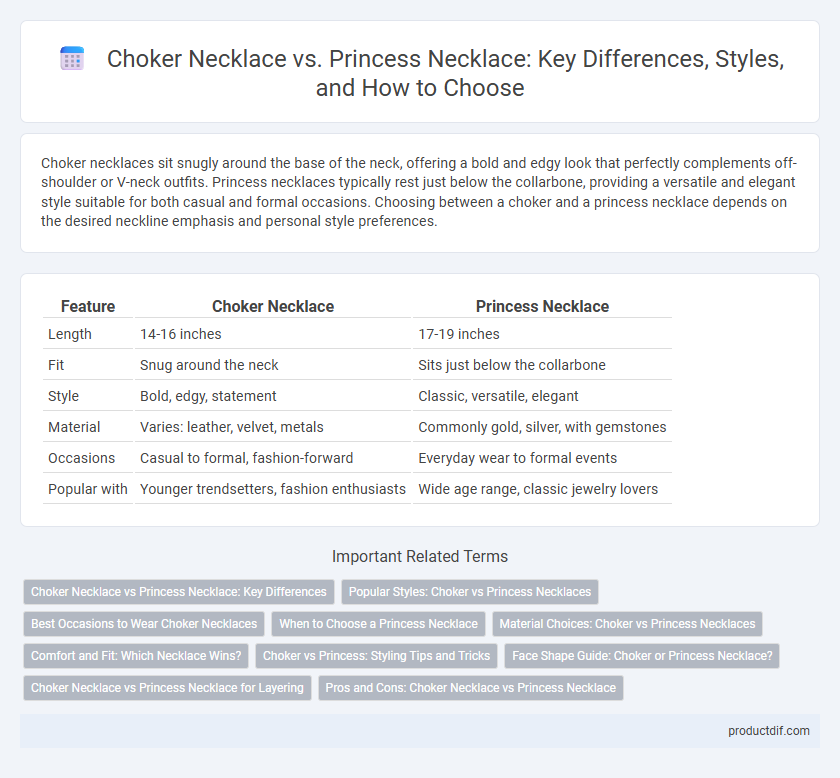This screenshot has width=840, height=778.
Task: Click the '14-16 inches' cell
Action: pyautogui.click(x=273, y=334)
